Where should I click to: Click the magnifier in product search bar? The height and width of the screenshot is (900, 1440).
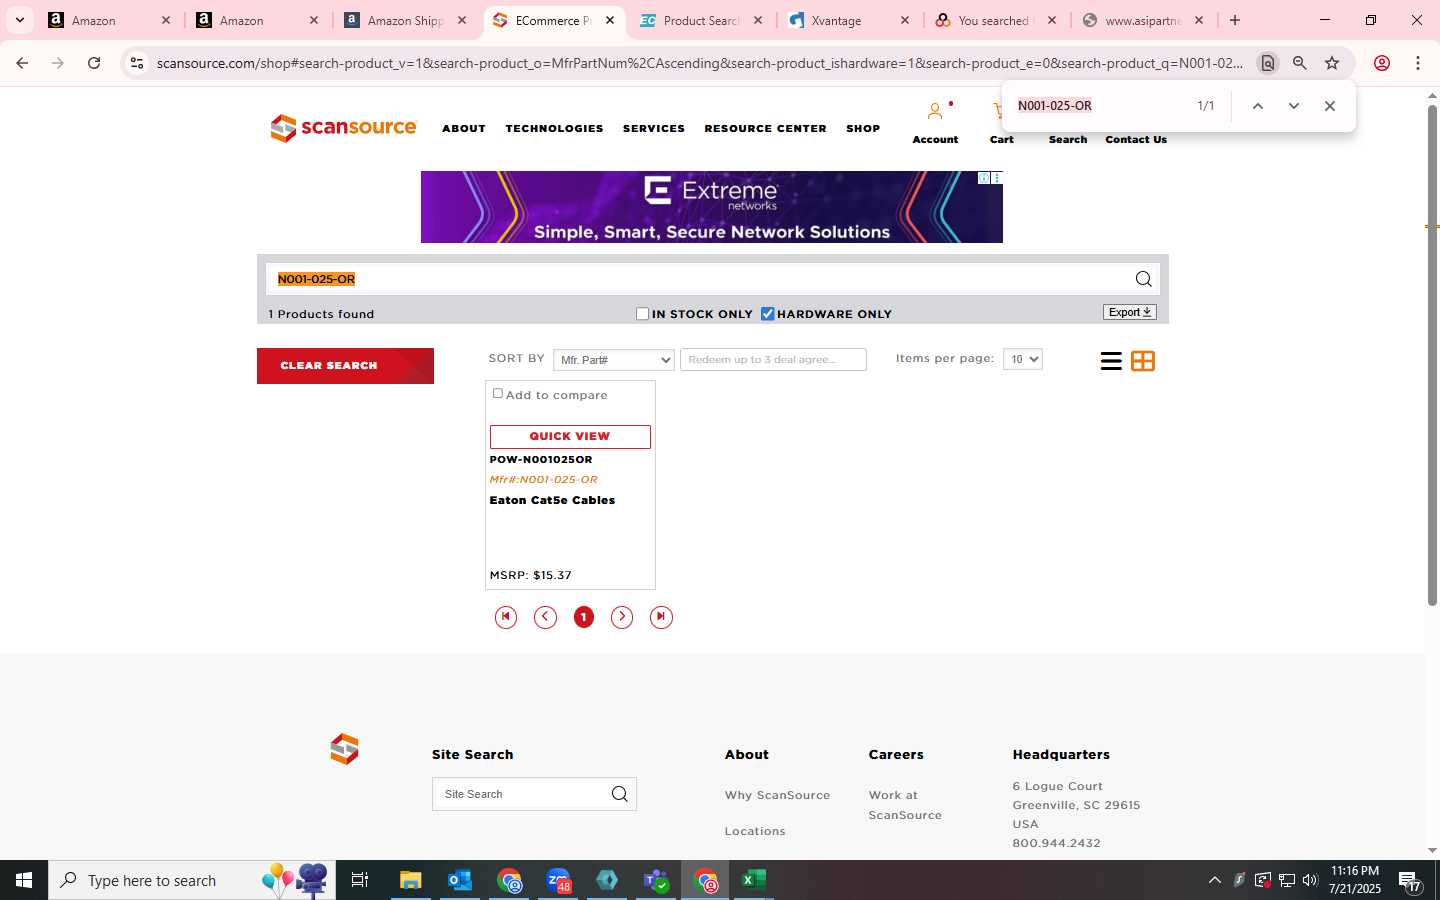pyautogui.click(x=1143, y=279)
